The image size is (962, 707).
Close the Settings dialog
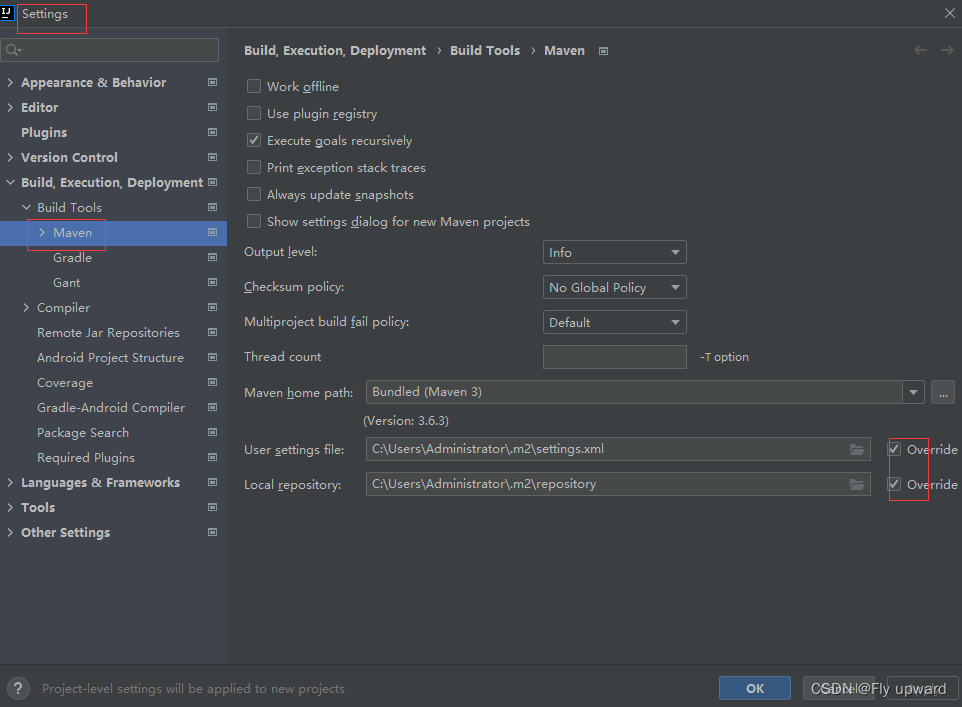click(x=950, y=13)
